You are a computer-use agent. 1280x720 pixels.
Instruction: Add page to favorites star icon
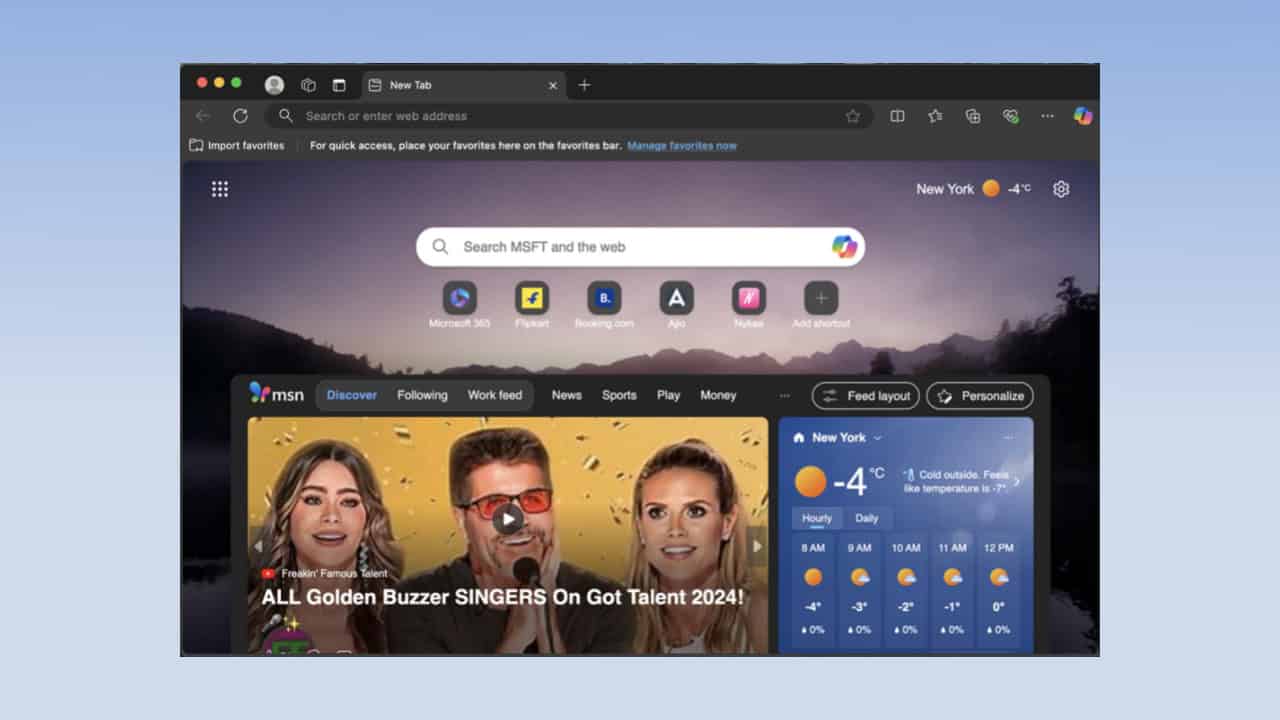click(x=853, y=116)
